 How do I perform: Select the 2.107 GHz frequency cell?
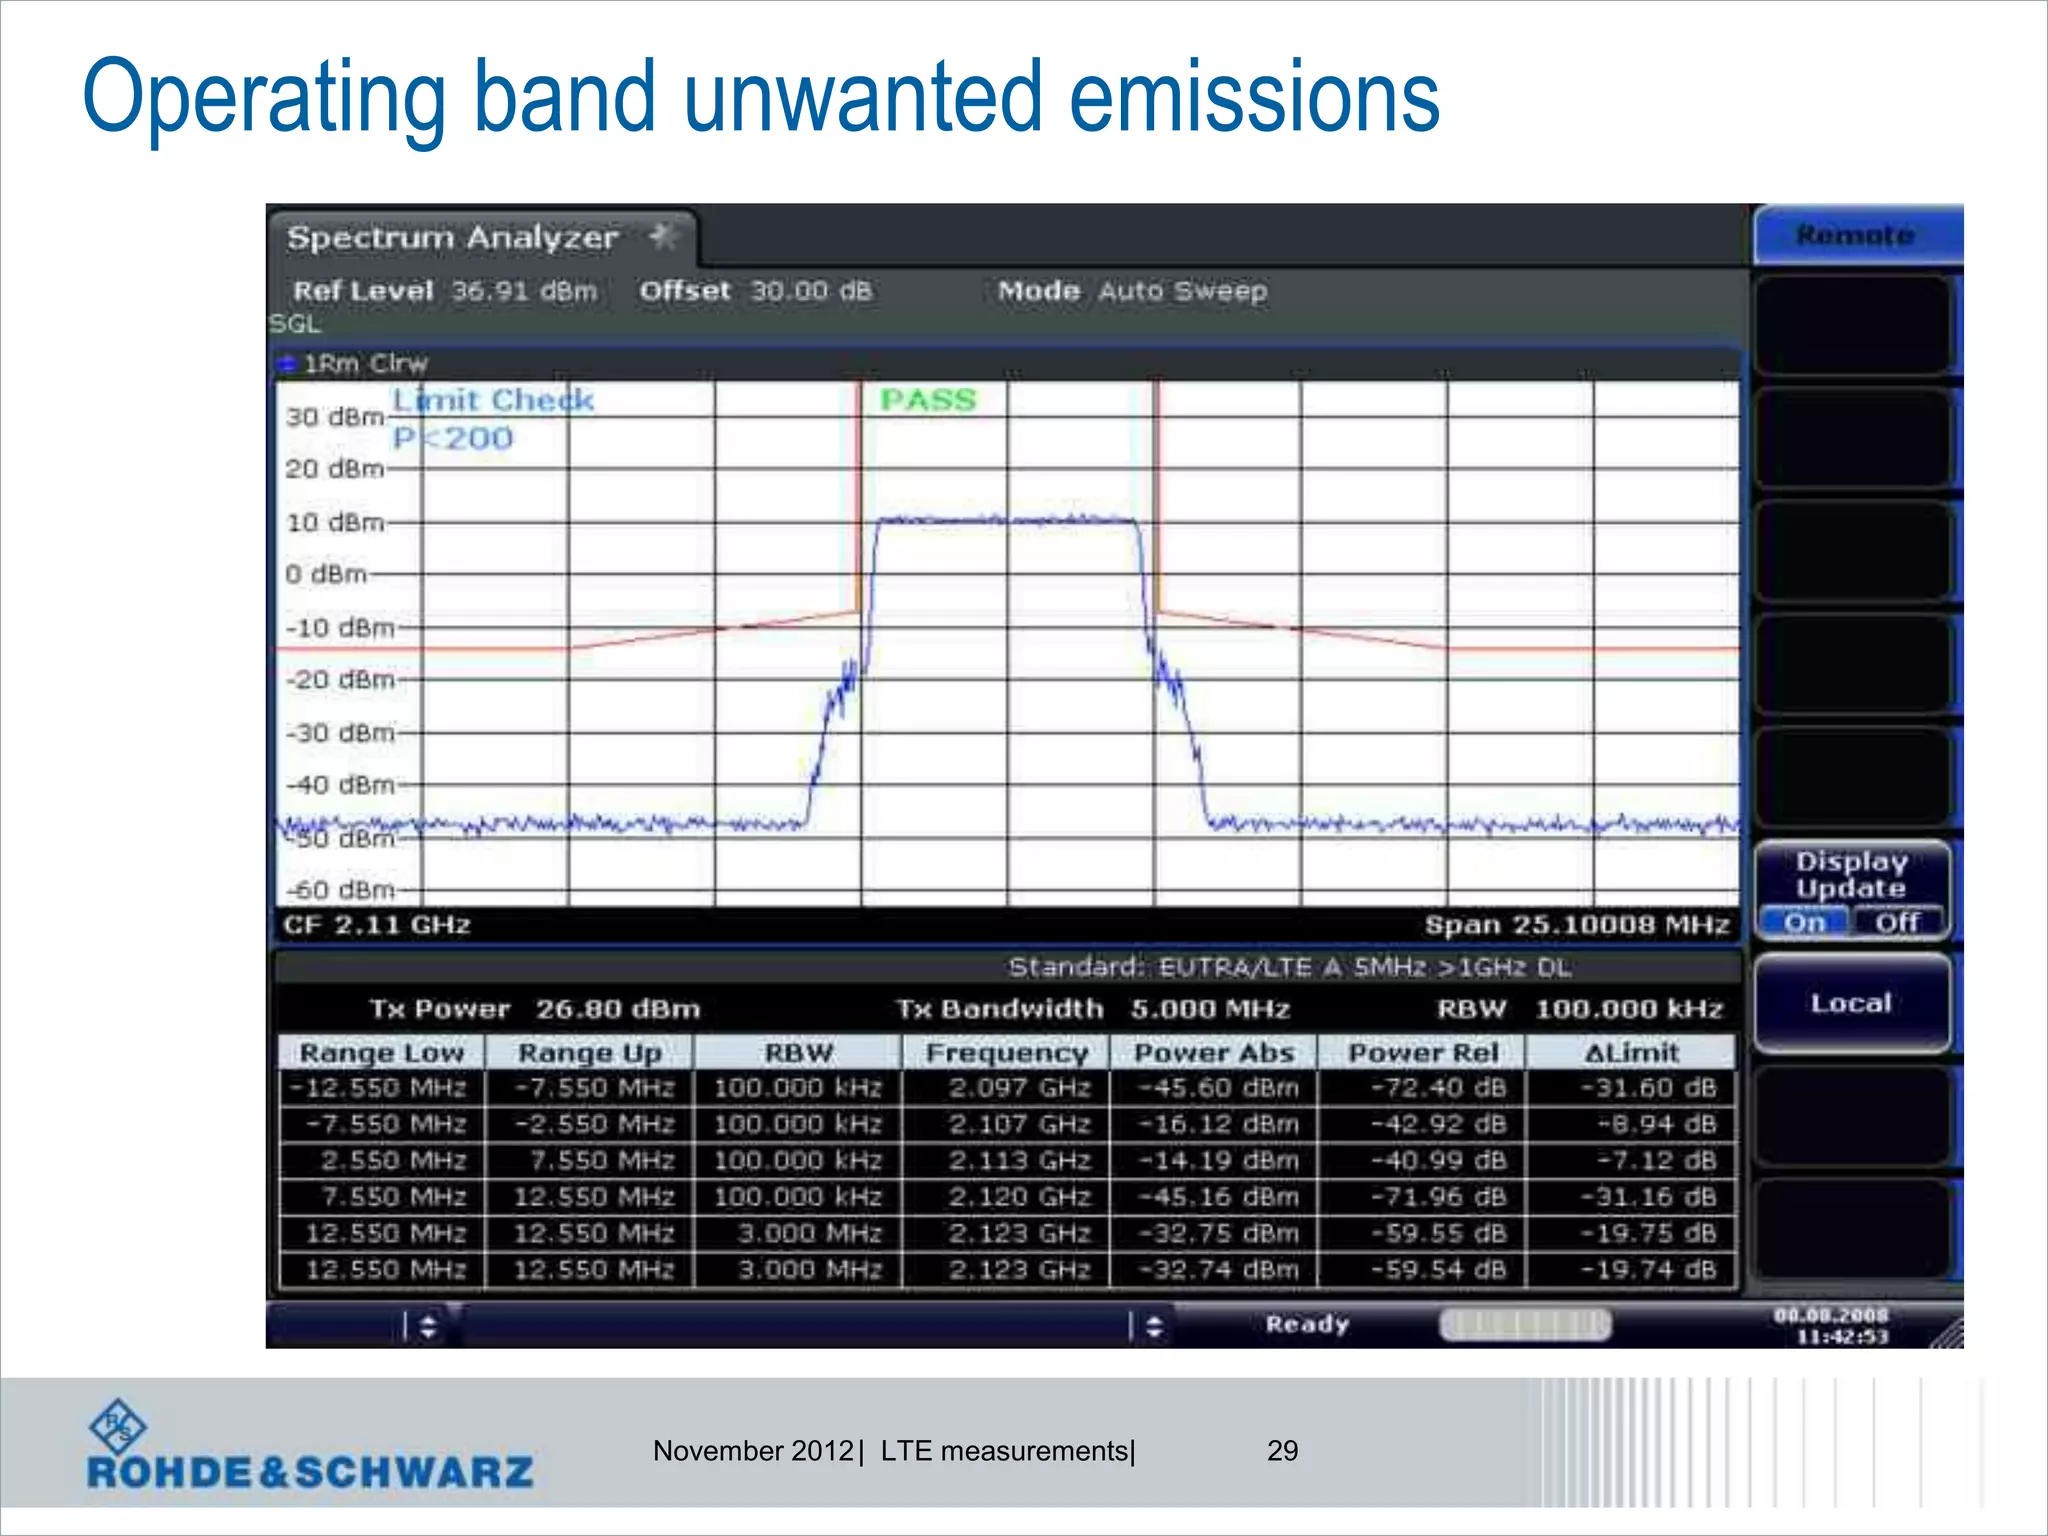(1006, 1124)
